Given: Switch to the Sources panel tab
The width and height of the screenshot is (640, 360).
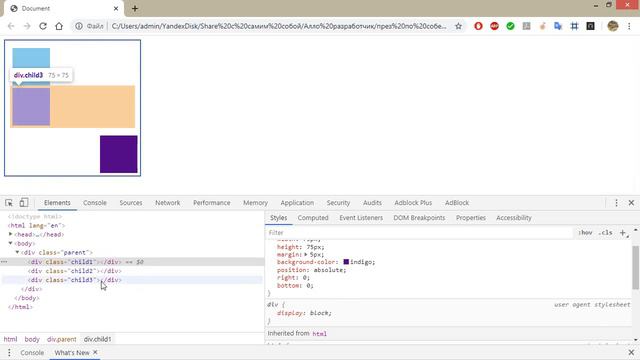Looking at the screenshot, I should pyautogui.click(x=131, y=203).
